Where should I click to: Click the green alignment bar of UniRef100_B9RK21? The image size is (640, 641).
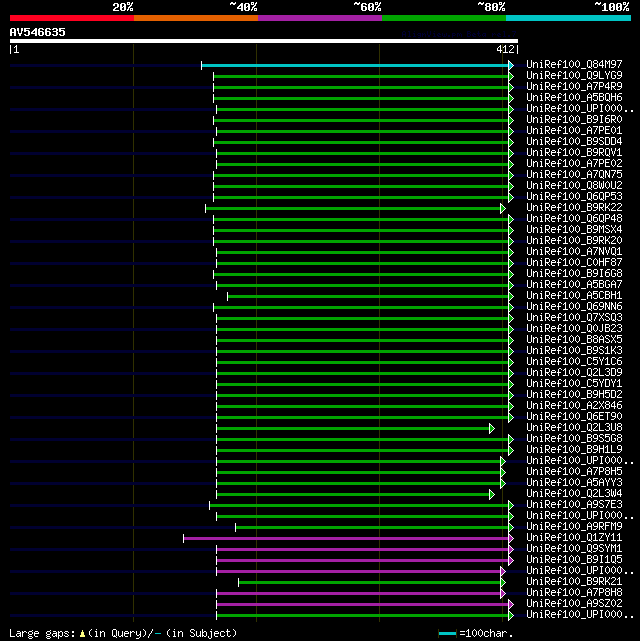pos(369,583)
